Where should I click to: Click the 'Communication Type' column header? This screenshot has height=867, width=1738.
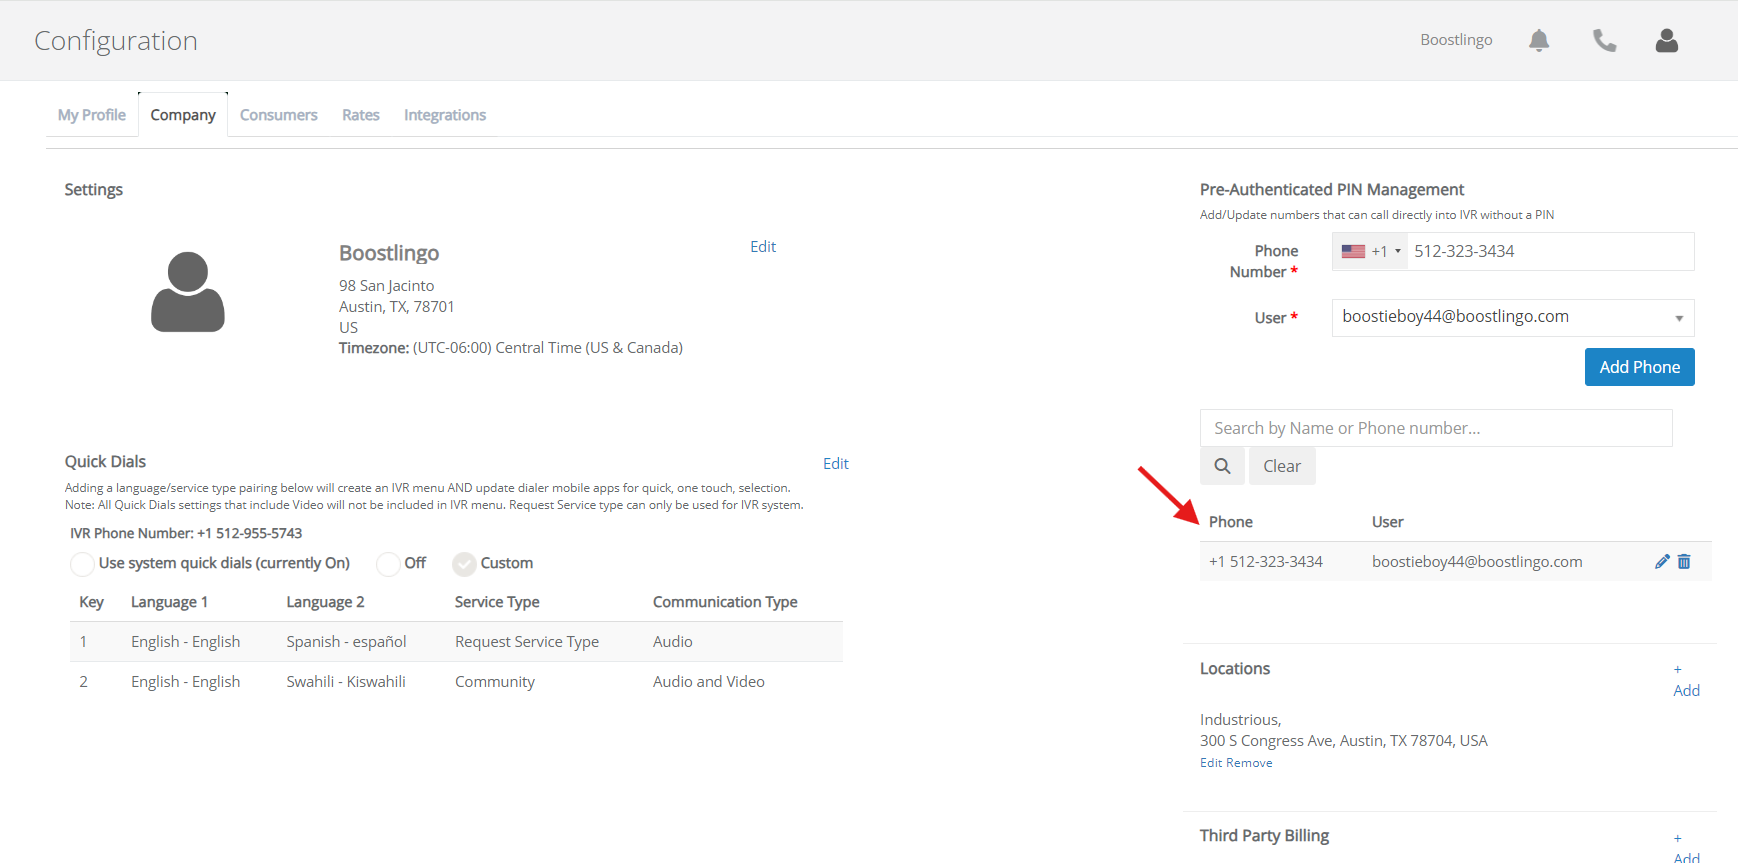pos(725,602)
